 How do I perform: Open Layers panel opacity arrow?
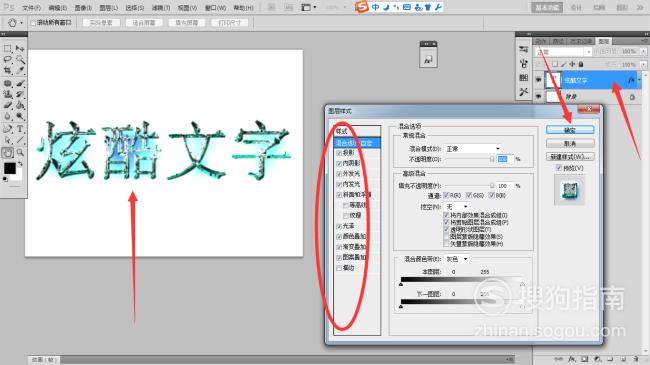tap(643, 51)
